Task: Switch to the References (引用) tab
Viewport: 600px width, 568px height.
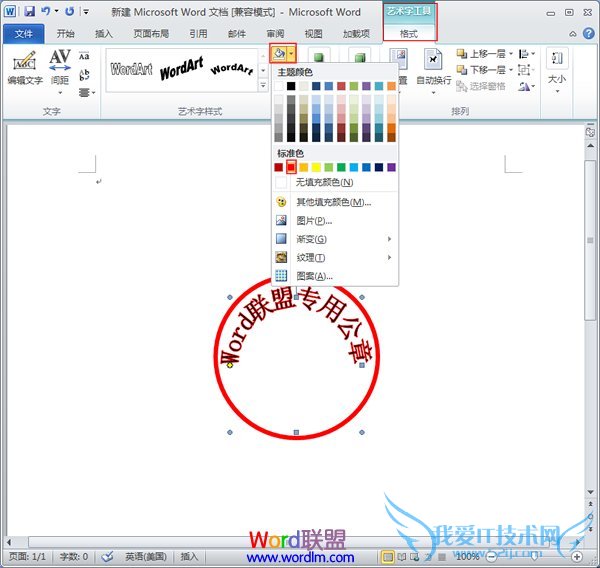Action: point(198,34)
